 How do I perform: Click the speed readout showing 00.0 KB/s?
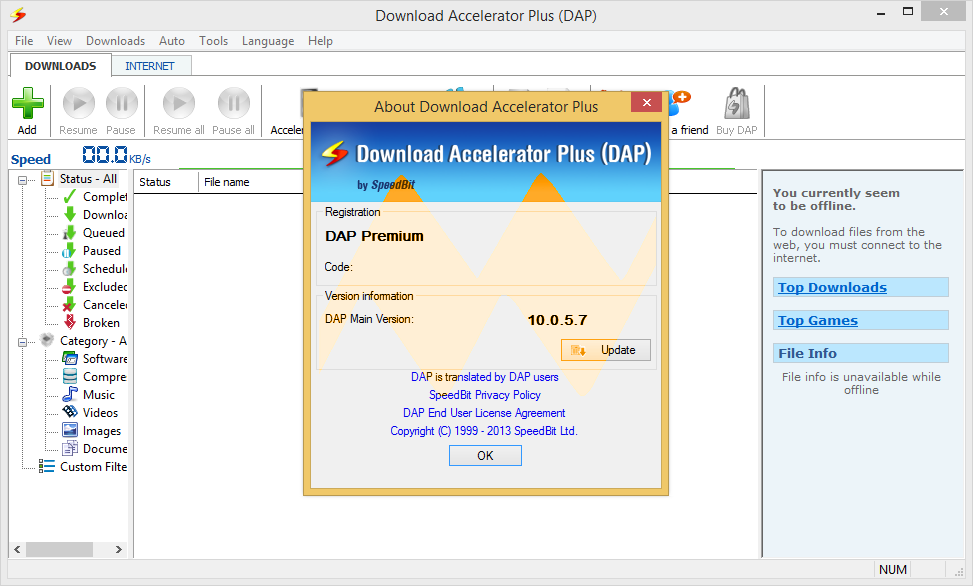[116, 155]
